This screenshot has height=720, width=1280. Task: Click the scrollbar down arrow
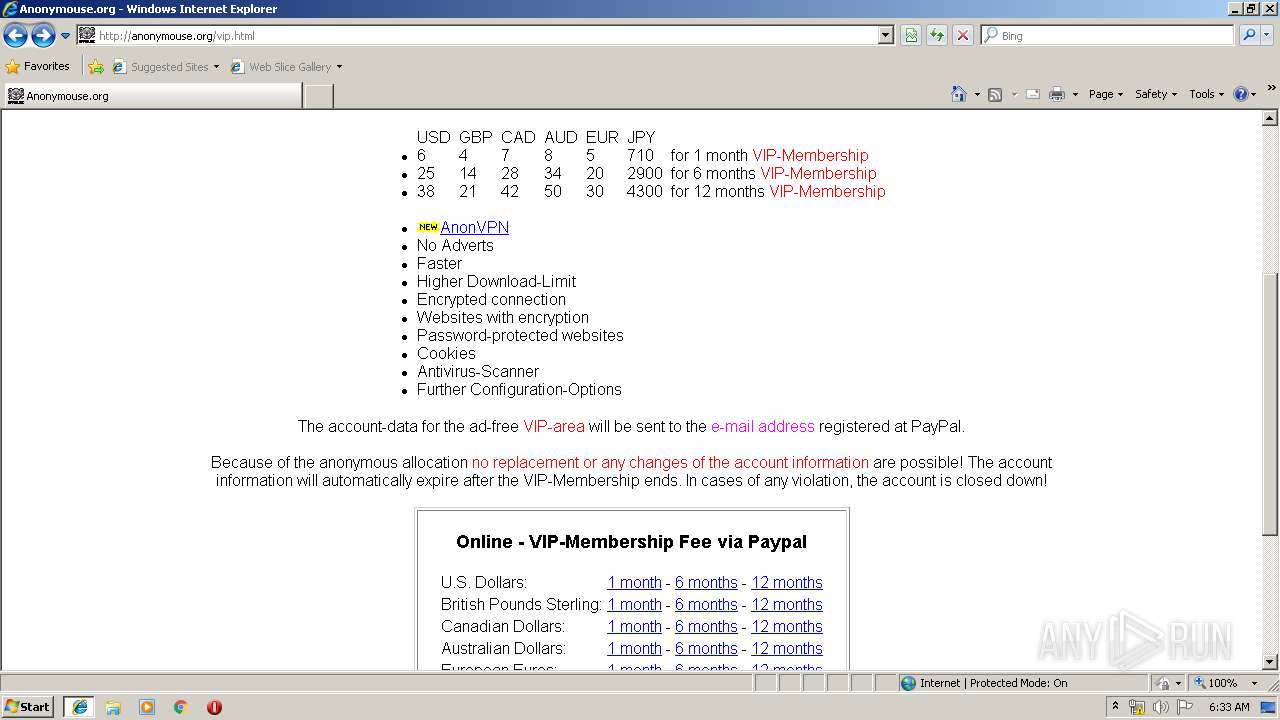click(1270, 662)
